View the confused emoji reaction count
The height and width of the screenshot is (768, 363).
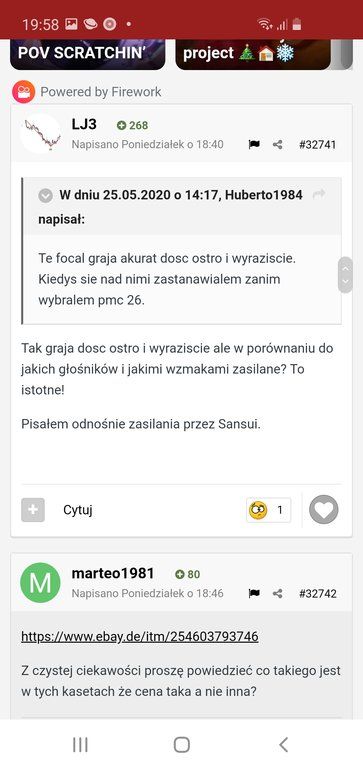click(x=268, y=510)
